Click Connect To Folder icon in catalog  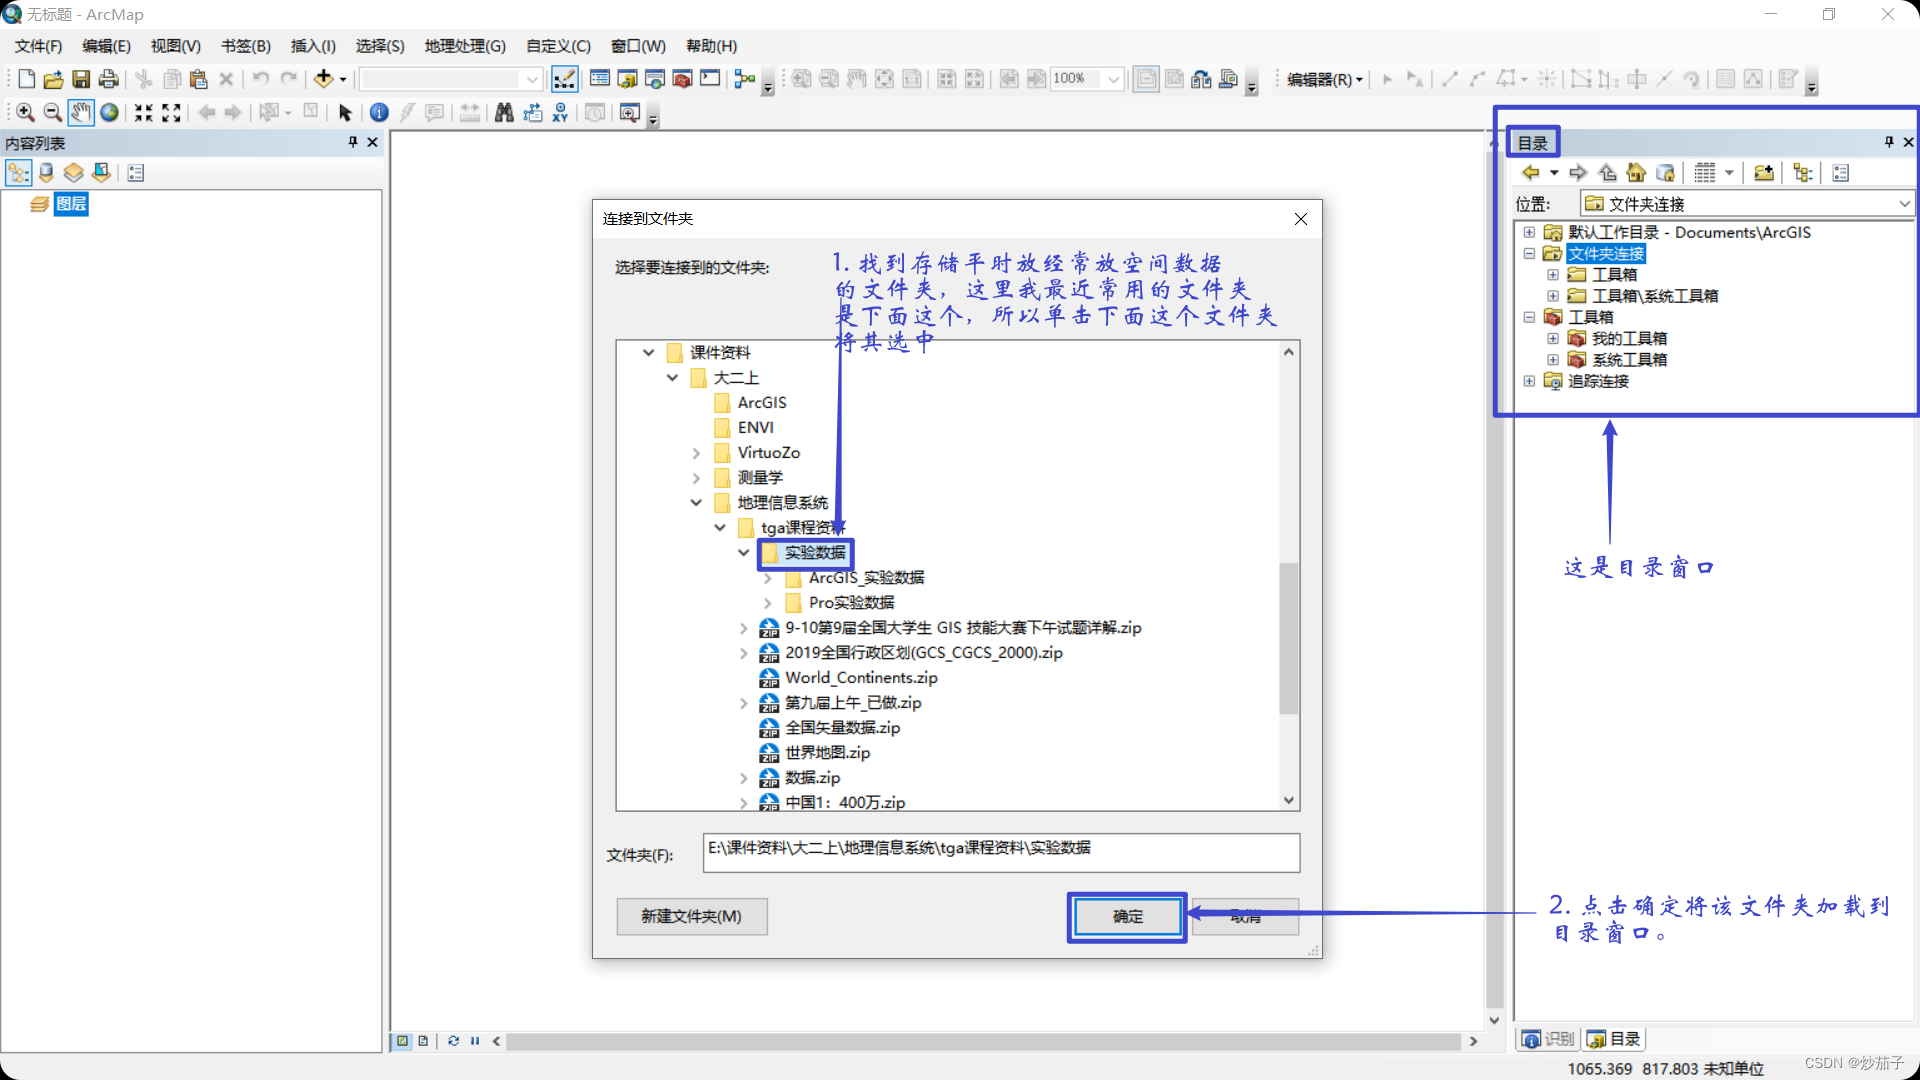tap(1764, 173)
